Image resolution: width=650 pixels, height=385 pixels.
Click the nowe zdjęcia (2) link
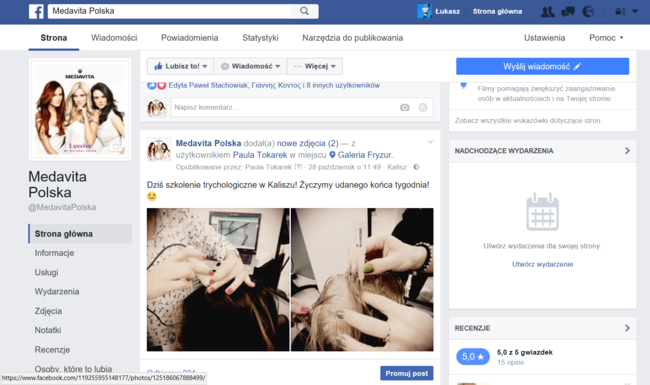(308, 143)
